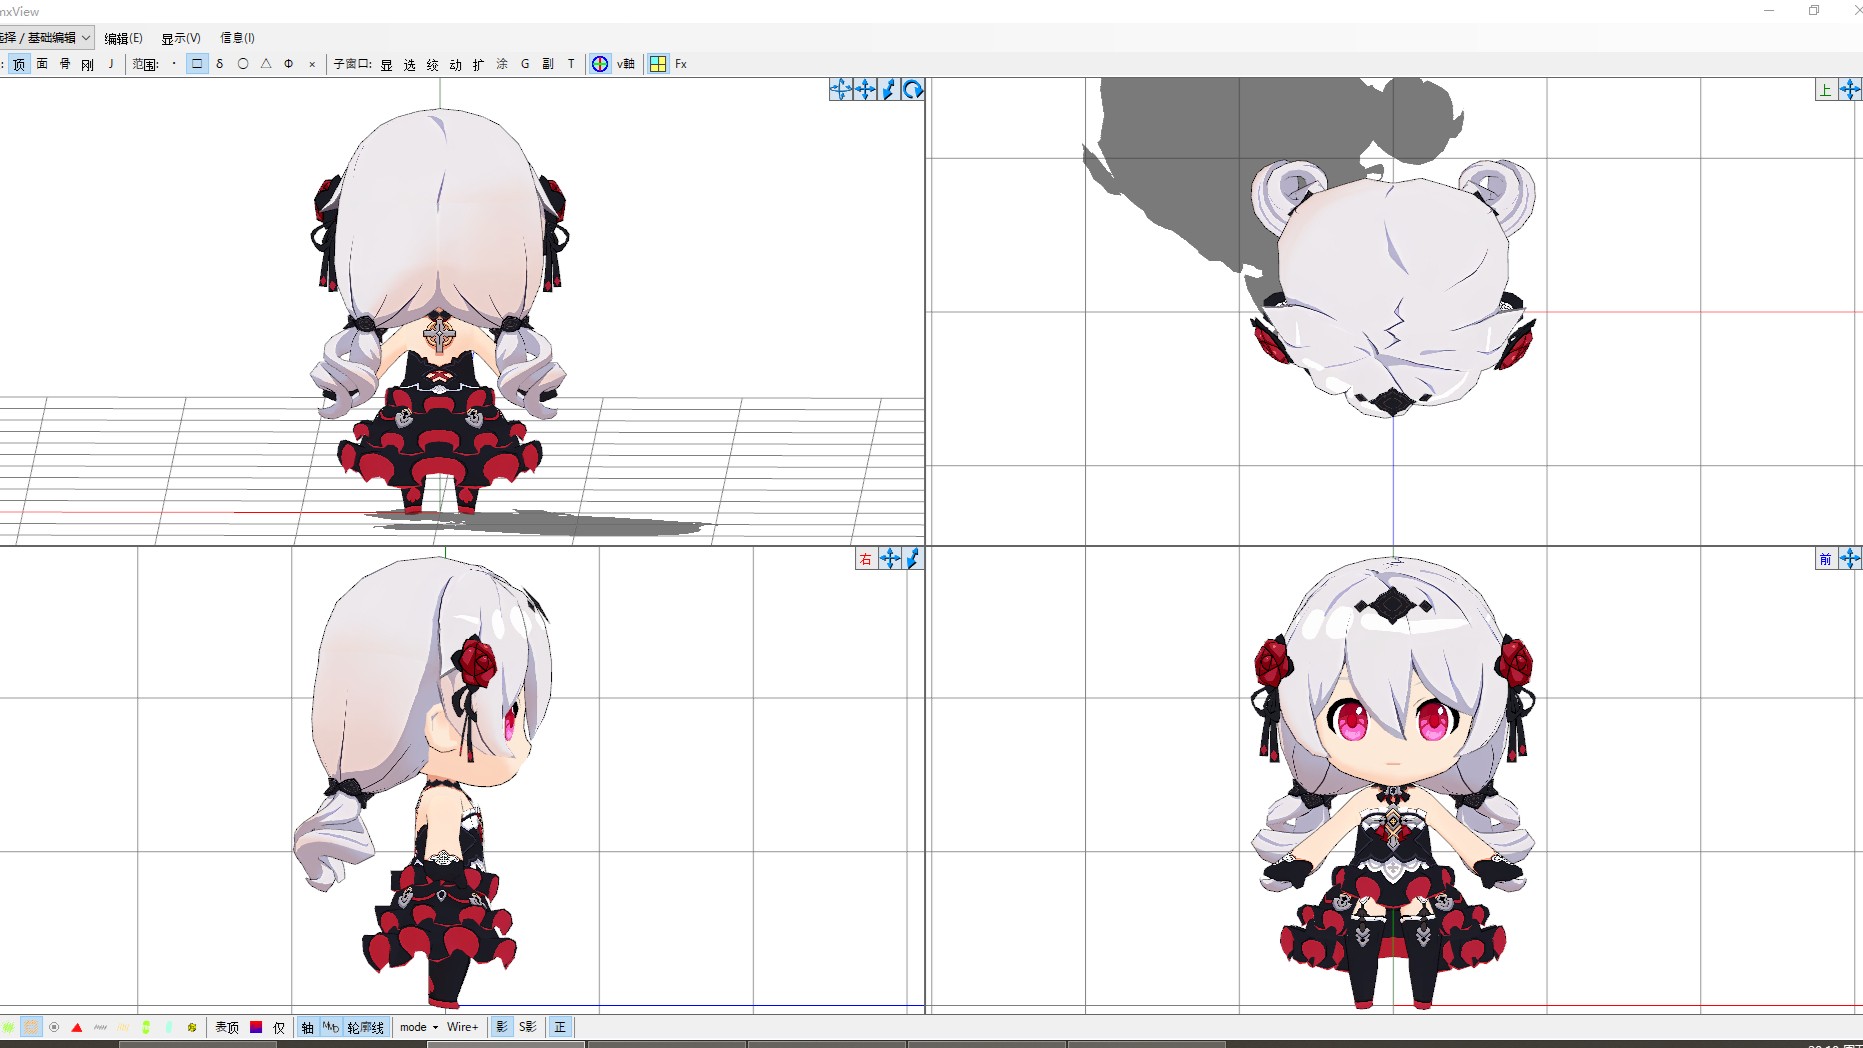Click the red-blue gradient square icon
Image resolution: width=1863 pixels, height=1048 pixels.
256,1027
